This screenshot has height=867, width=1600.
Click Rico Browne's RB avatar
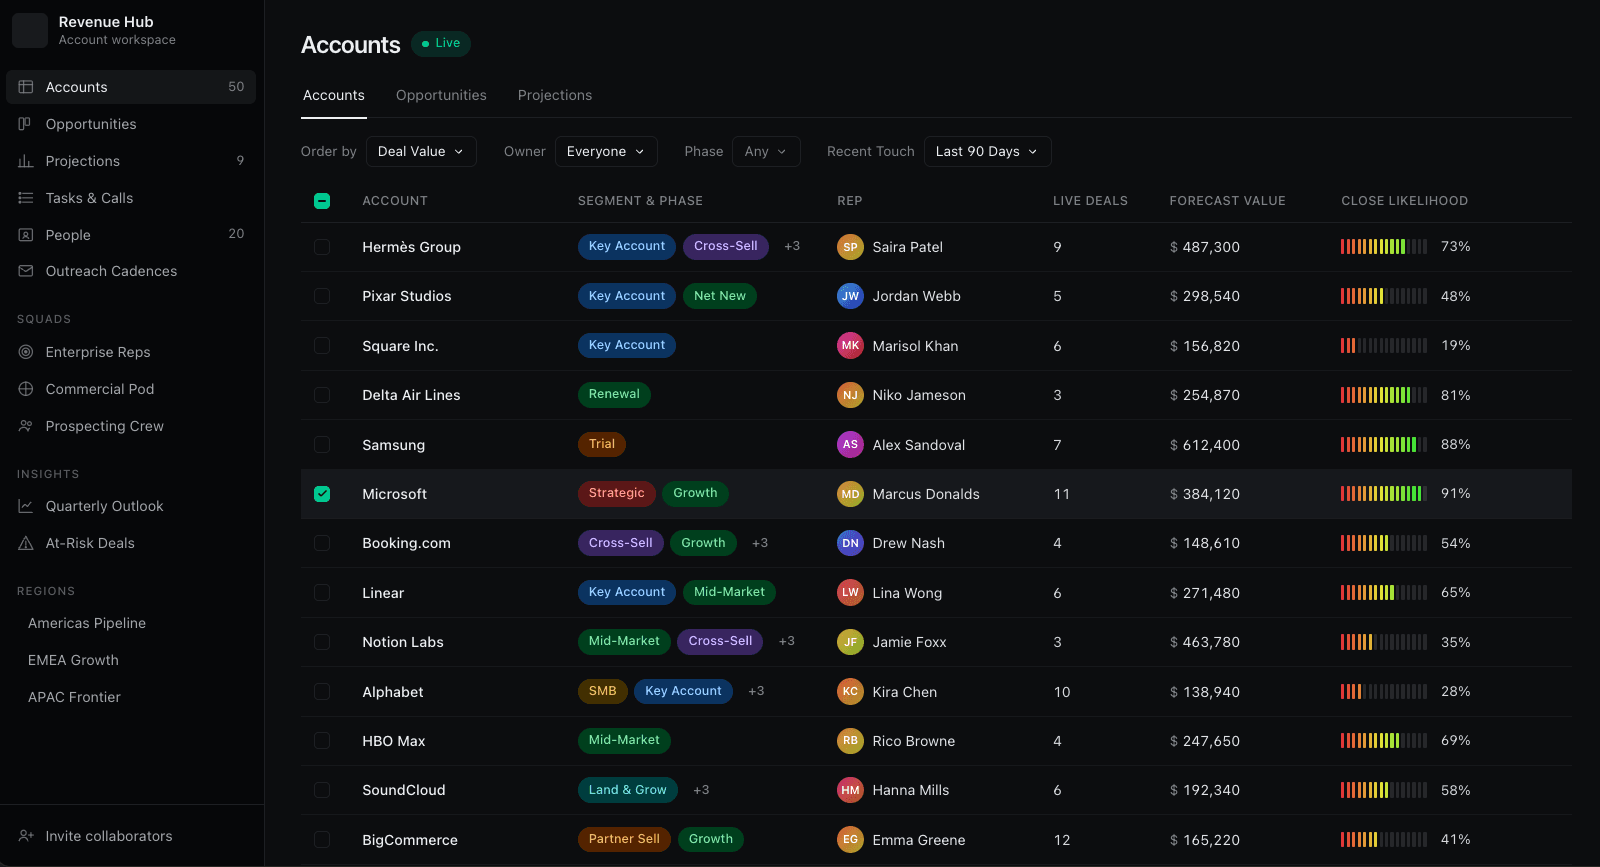[x=850, y=741]
